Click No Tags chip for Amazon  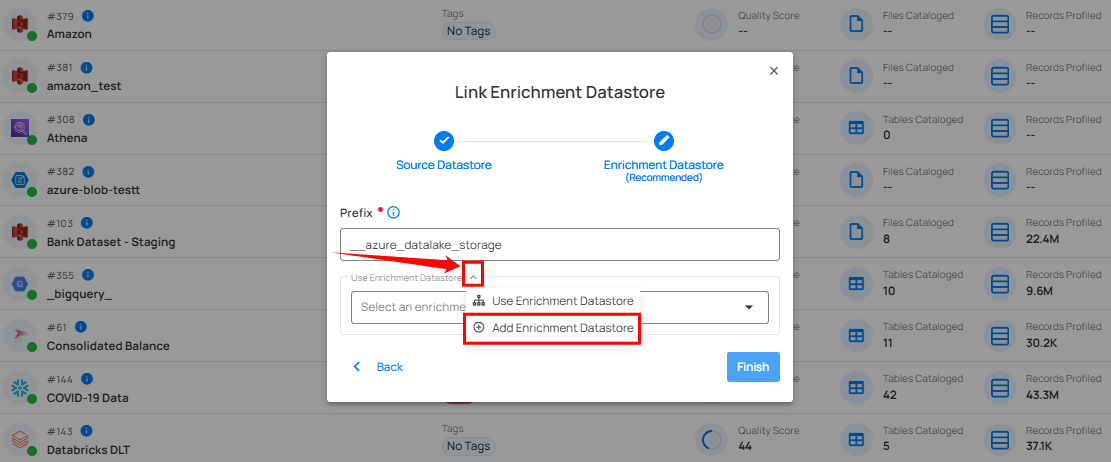(x=468, y=30)
